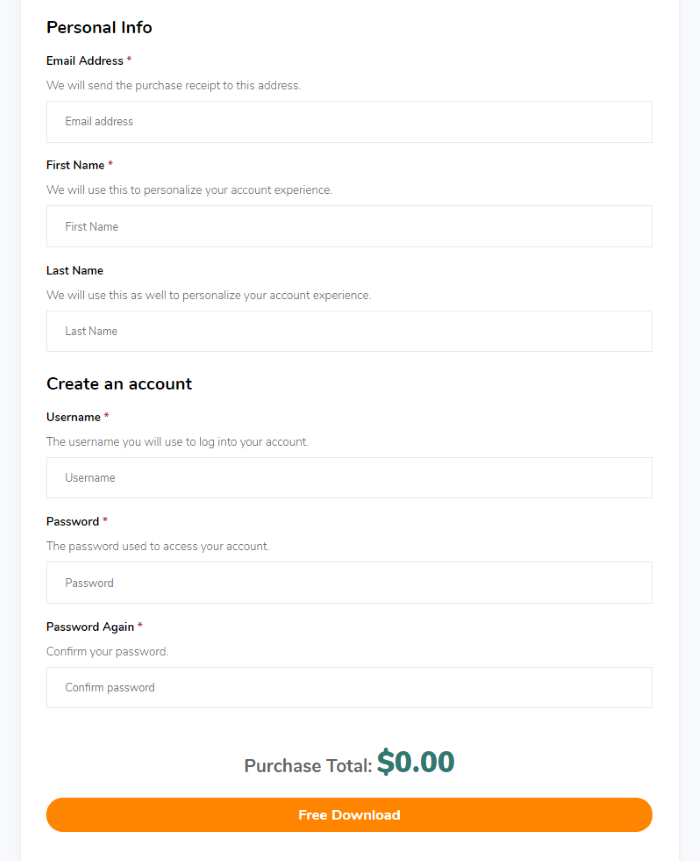This screenshot has width=700, height=861.
Task: Click the Email address input field
Action: click(x=349, y=122)
